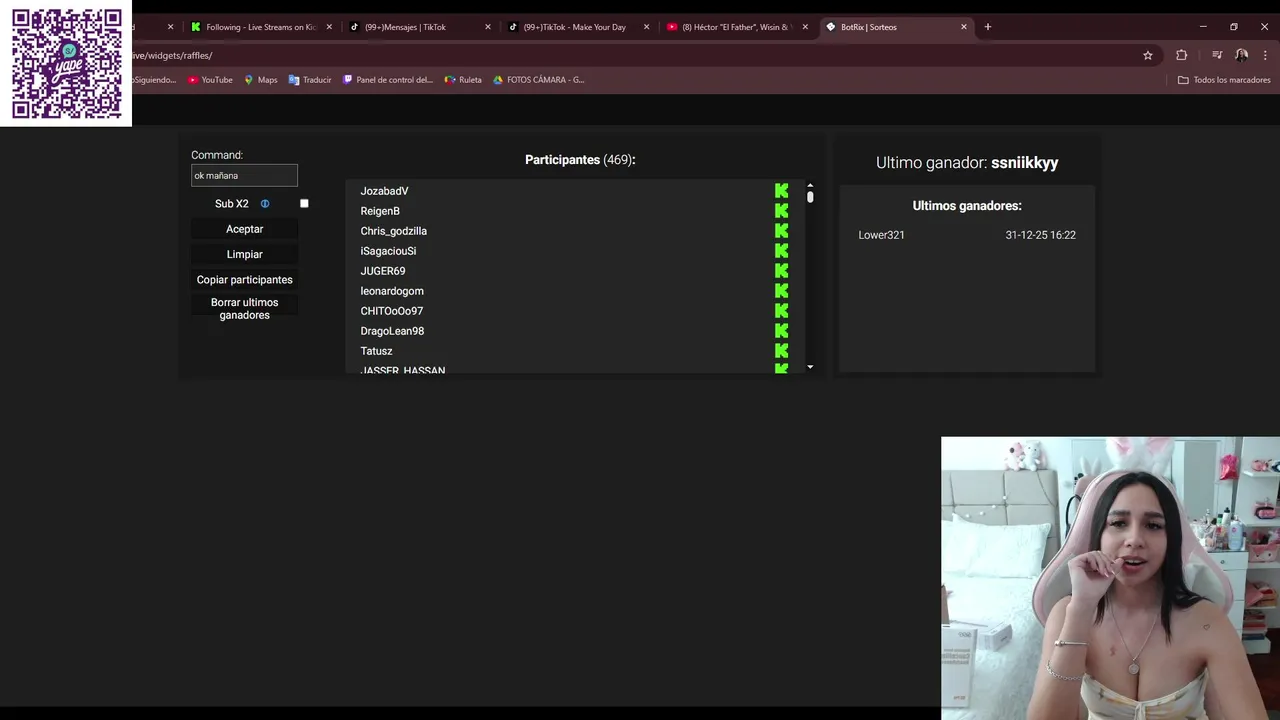The height and width of the screenshot is (720, 1280).
Task: Close the Héctor El Father YouTube tab
Action: [x=805, y=27]
